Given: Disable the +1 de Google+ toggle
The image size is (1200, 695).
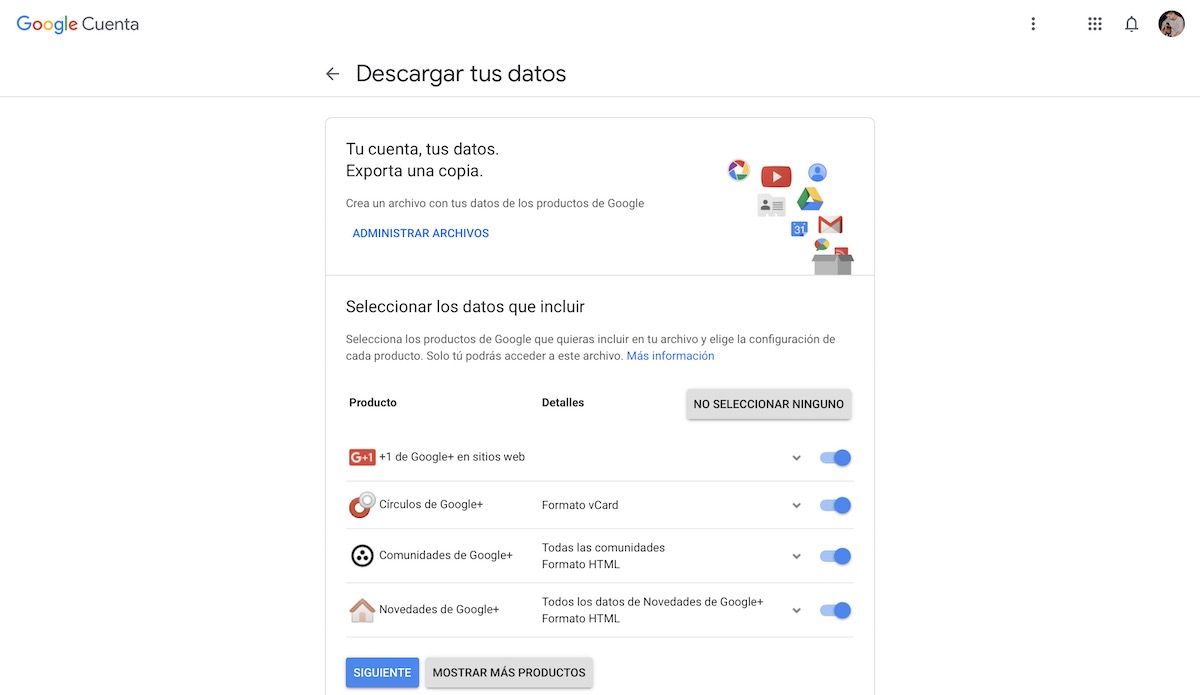Looking at the screenshot, I should pos(835,458).
